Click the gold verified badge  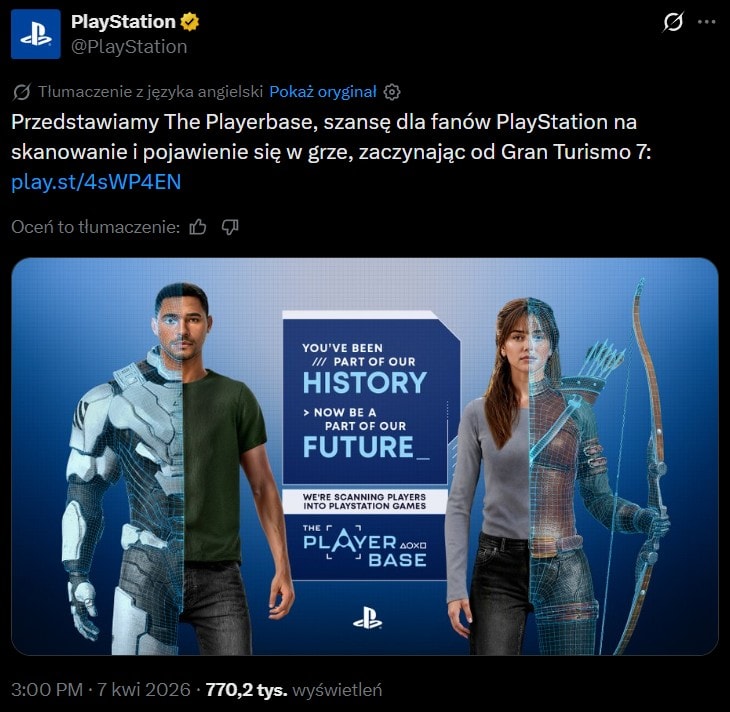pos(189,22)
